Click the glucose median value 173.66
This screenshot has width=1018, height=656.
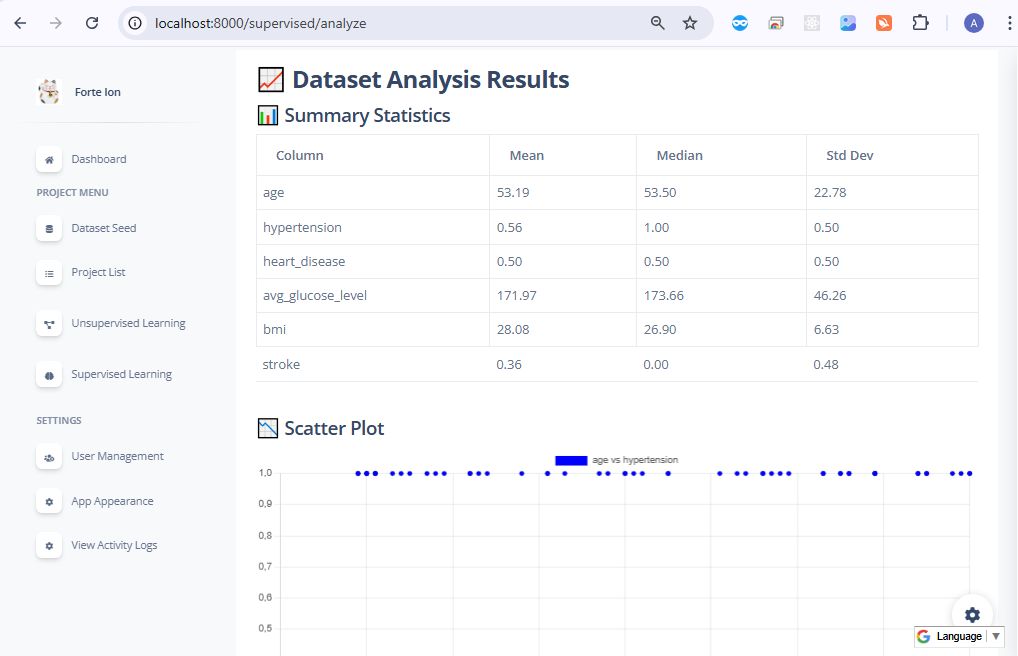[664, 295]
